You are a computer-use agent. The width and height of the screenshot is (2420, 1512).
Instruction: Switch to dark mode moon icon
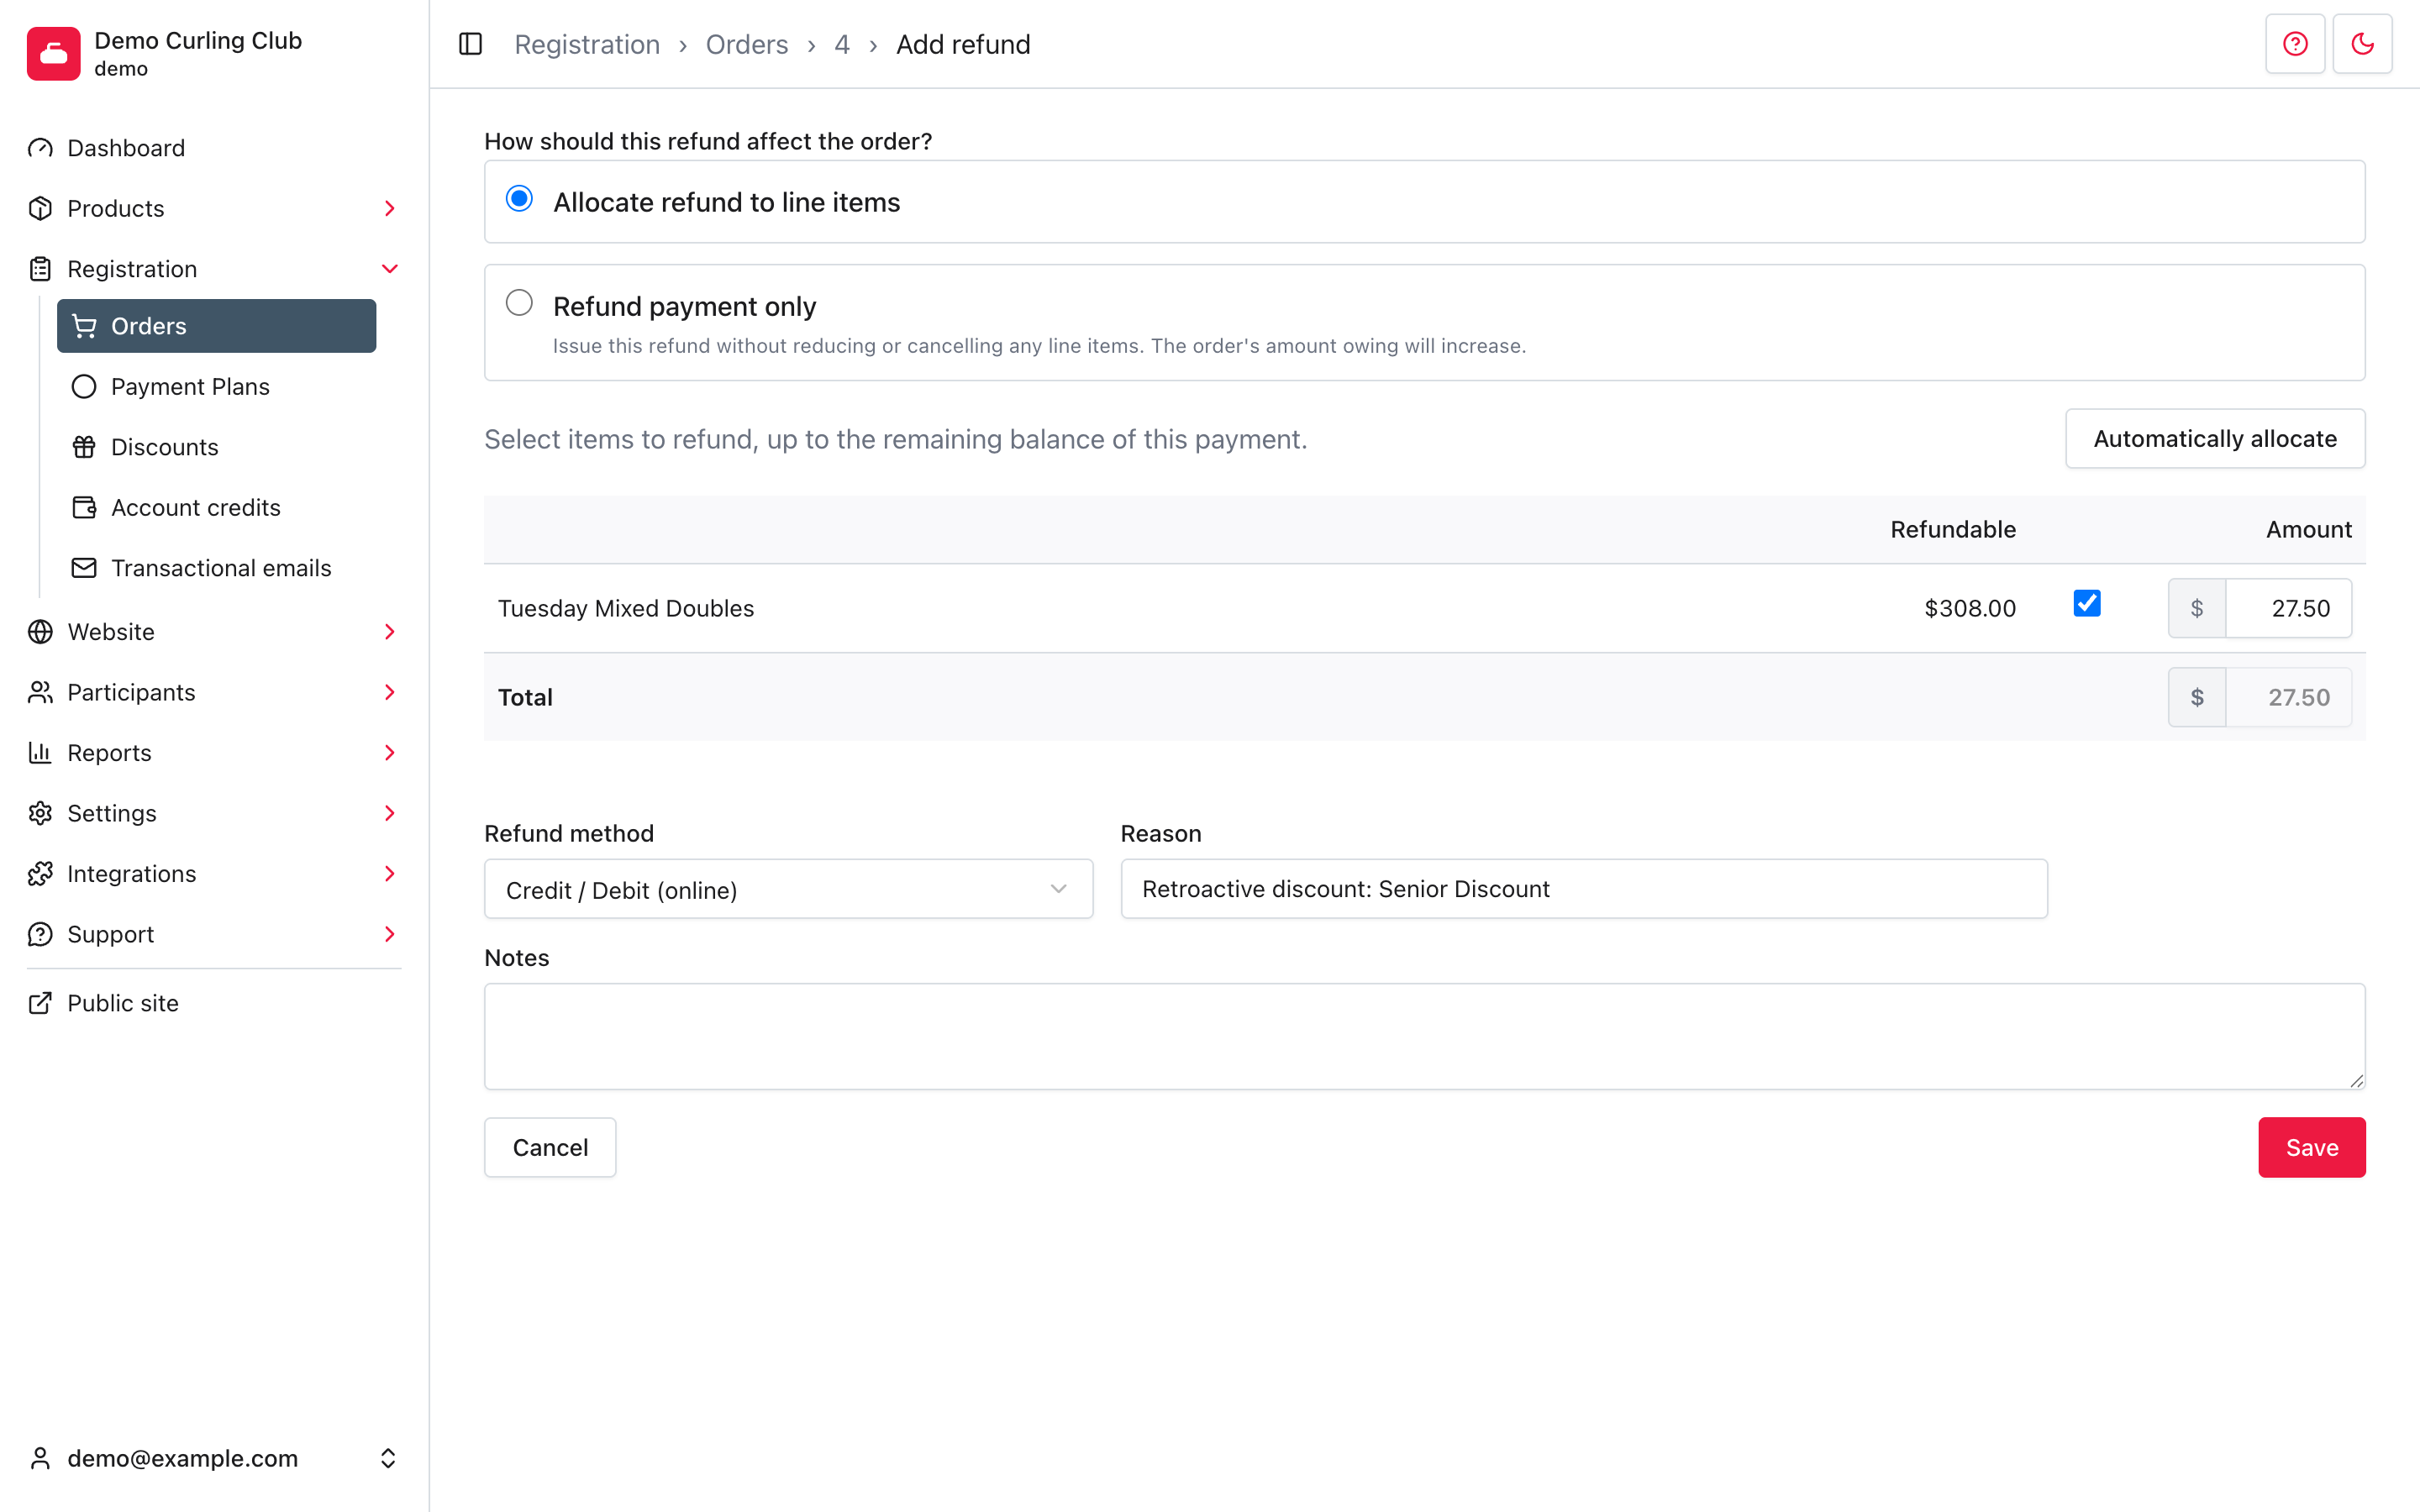pyautogui.click(x=2362, y=44)
